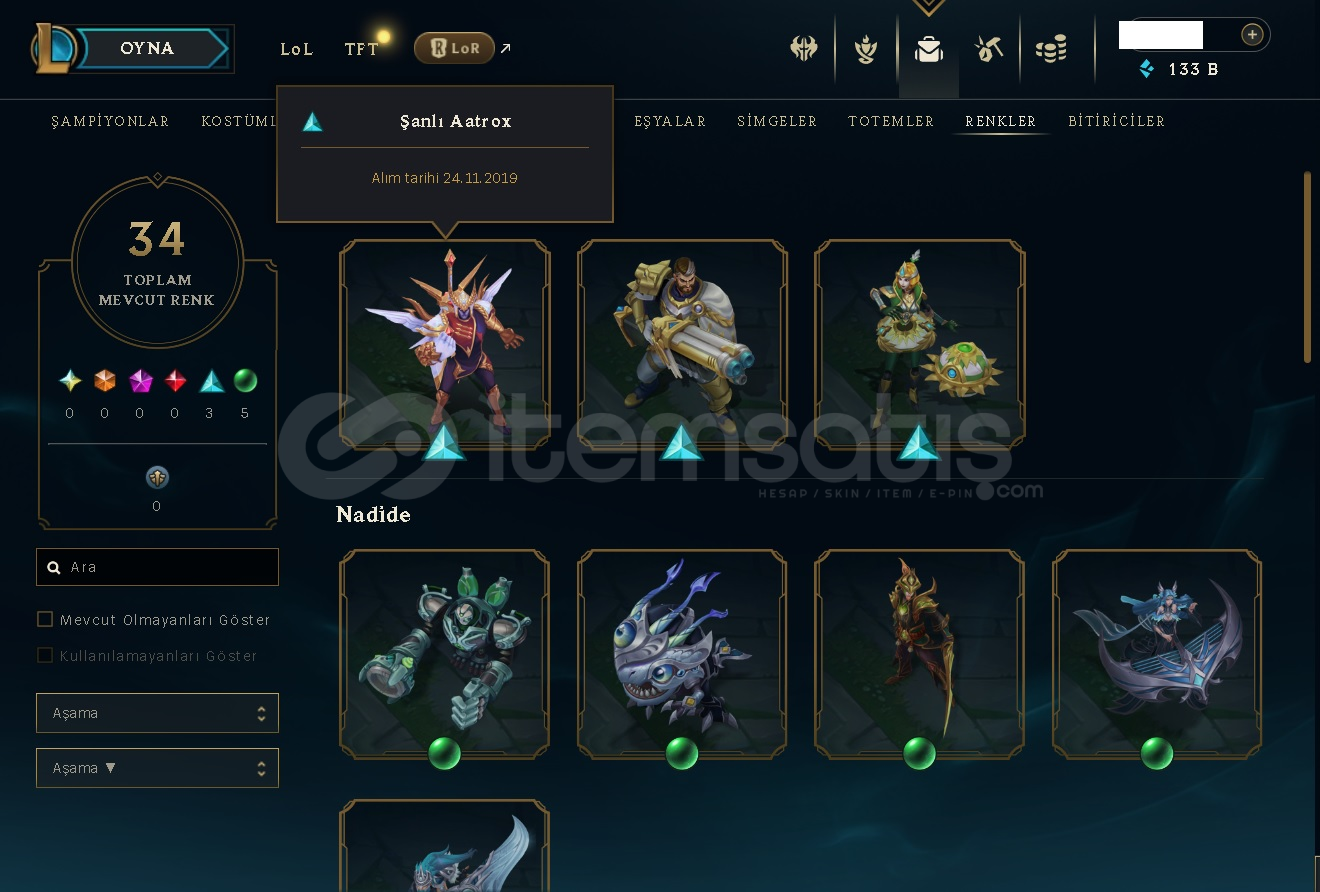Select the aquamarine chroma gem filter
Image resolution: width=1320 pixels, height=892 pixels.
211,381
